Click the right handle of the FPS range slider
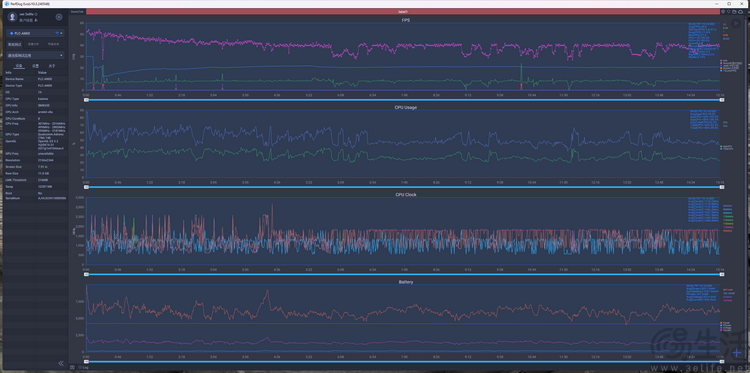The image size is (750, 373). tap(722, 99)
